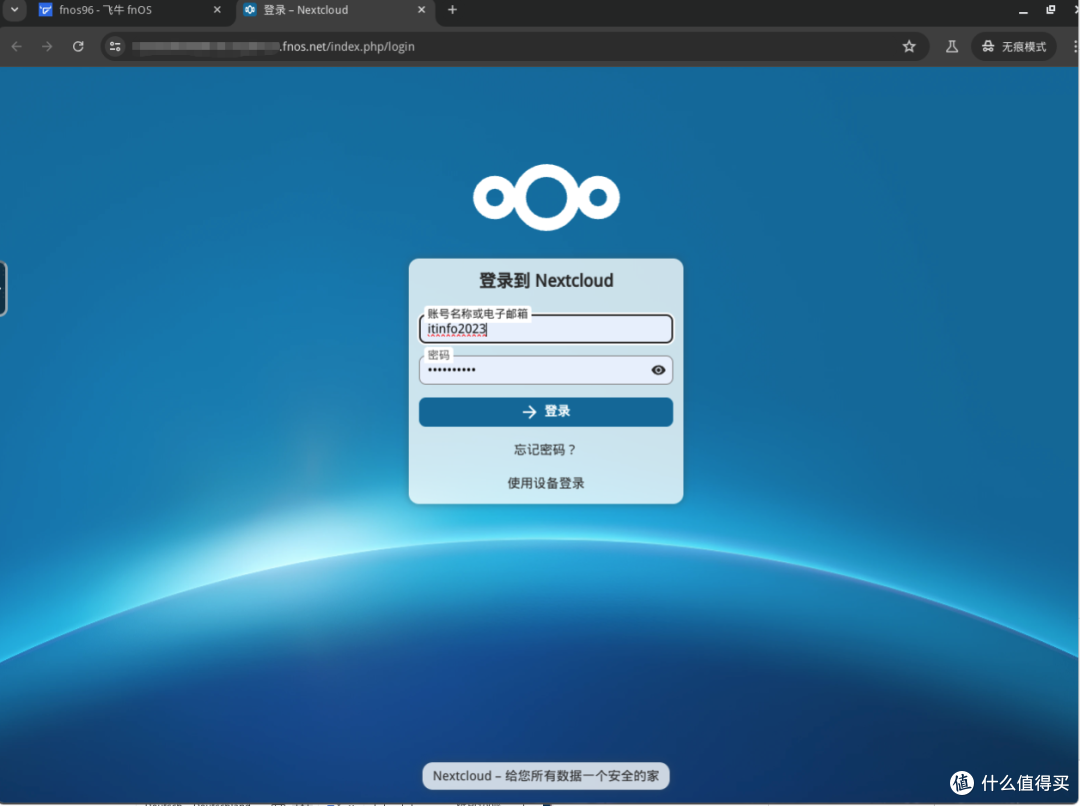Screen dimensions: 1080x806
Task: Bookmark this page with the star
Action: [x=909, y=46]
